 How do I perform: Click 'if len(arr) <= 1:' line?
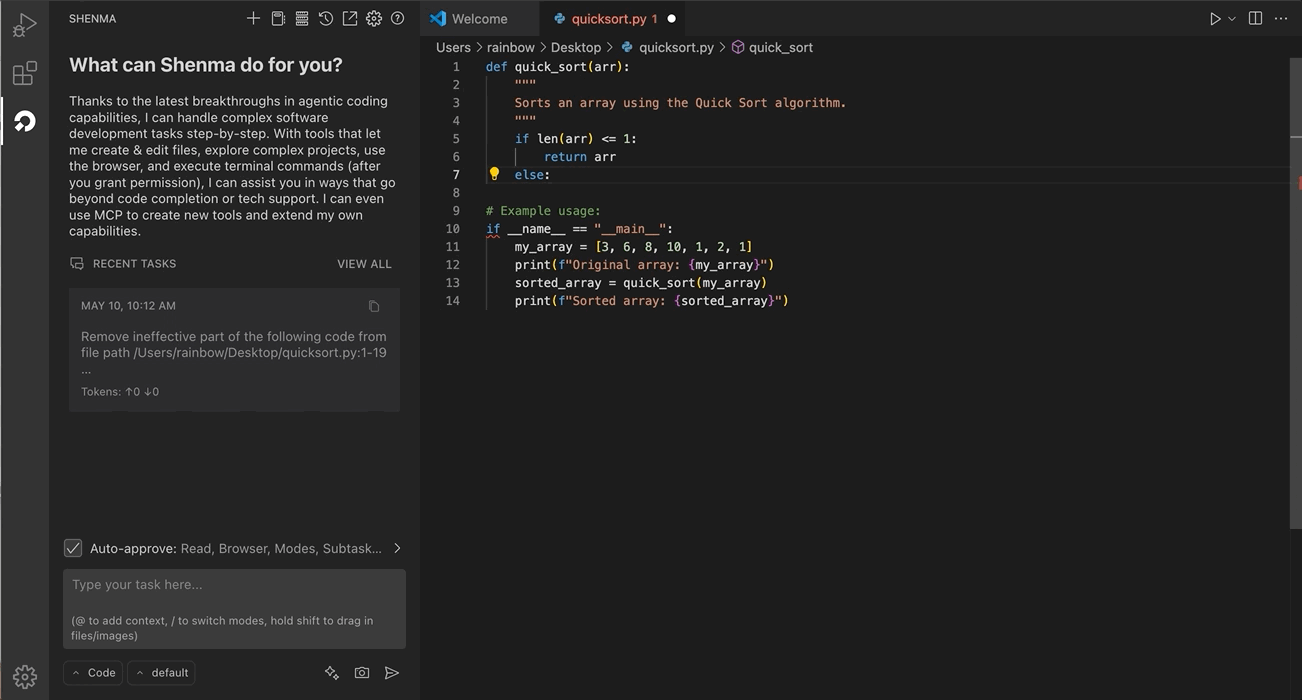point(576,139)
